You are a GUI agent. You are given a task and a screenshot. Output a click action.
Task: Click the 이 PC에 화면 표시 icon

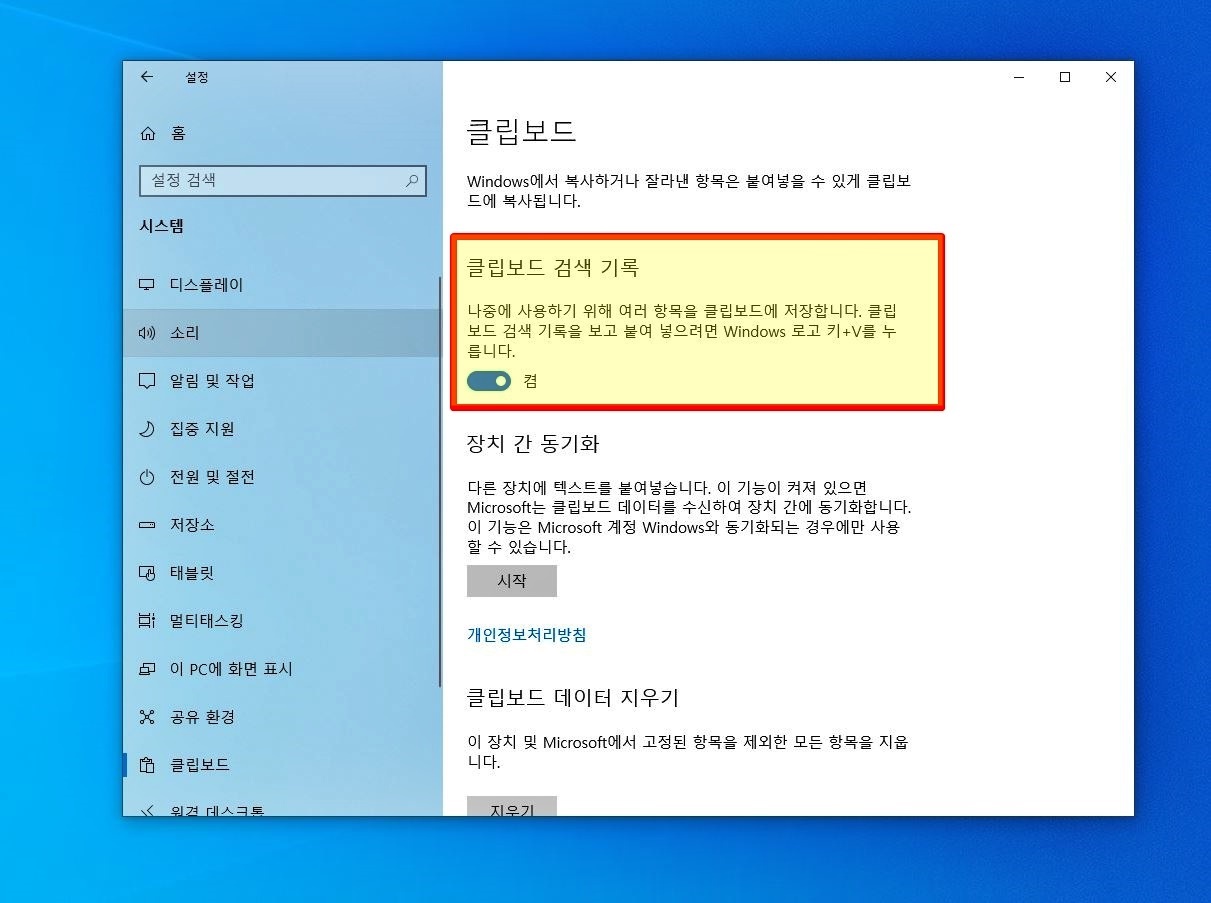147,669
